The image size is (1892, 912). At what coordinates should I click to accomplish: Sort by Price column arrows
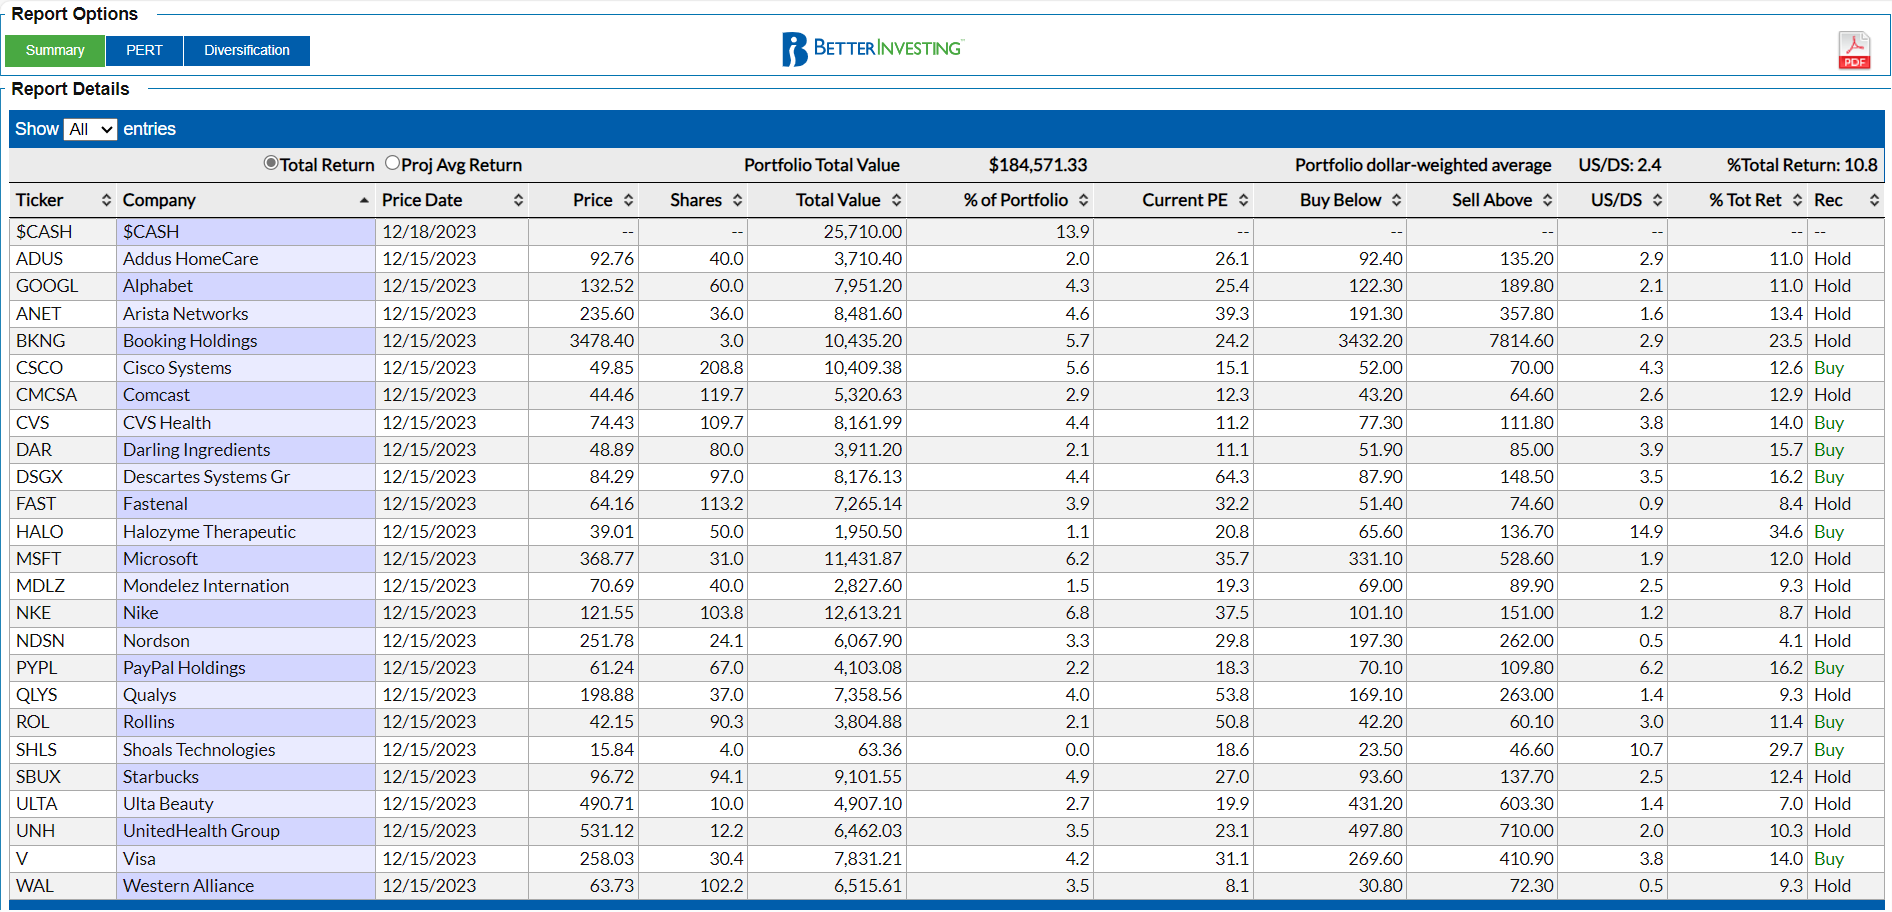[x=628, y=200]
